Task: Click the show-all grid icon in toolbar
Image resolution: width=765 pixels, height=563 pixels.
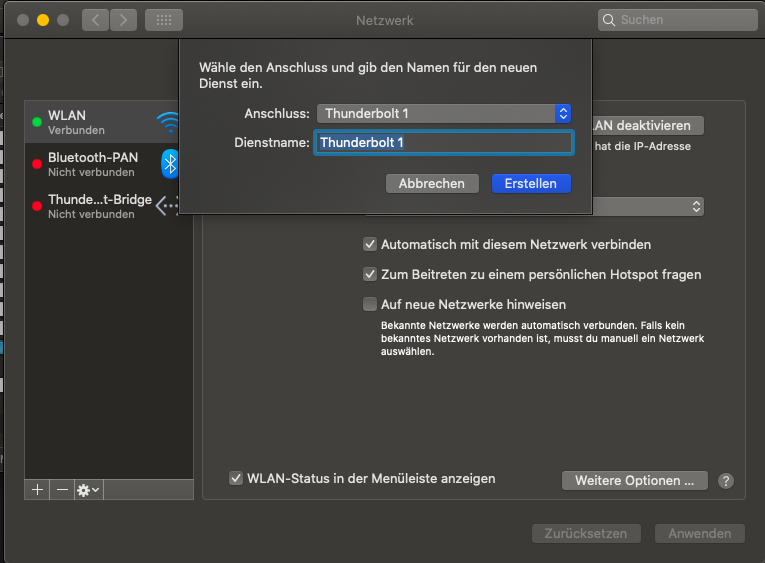Action: 164,20
